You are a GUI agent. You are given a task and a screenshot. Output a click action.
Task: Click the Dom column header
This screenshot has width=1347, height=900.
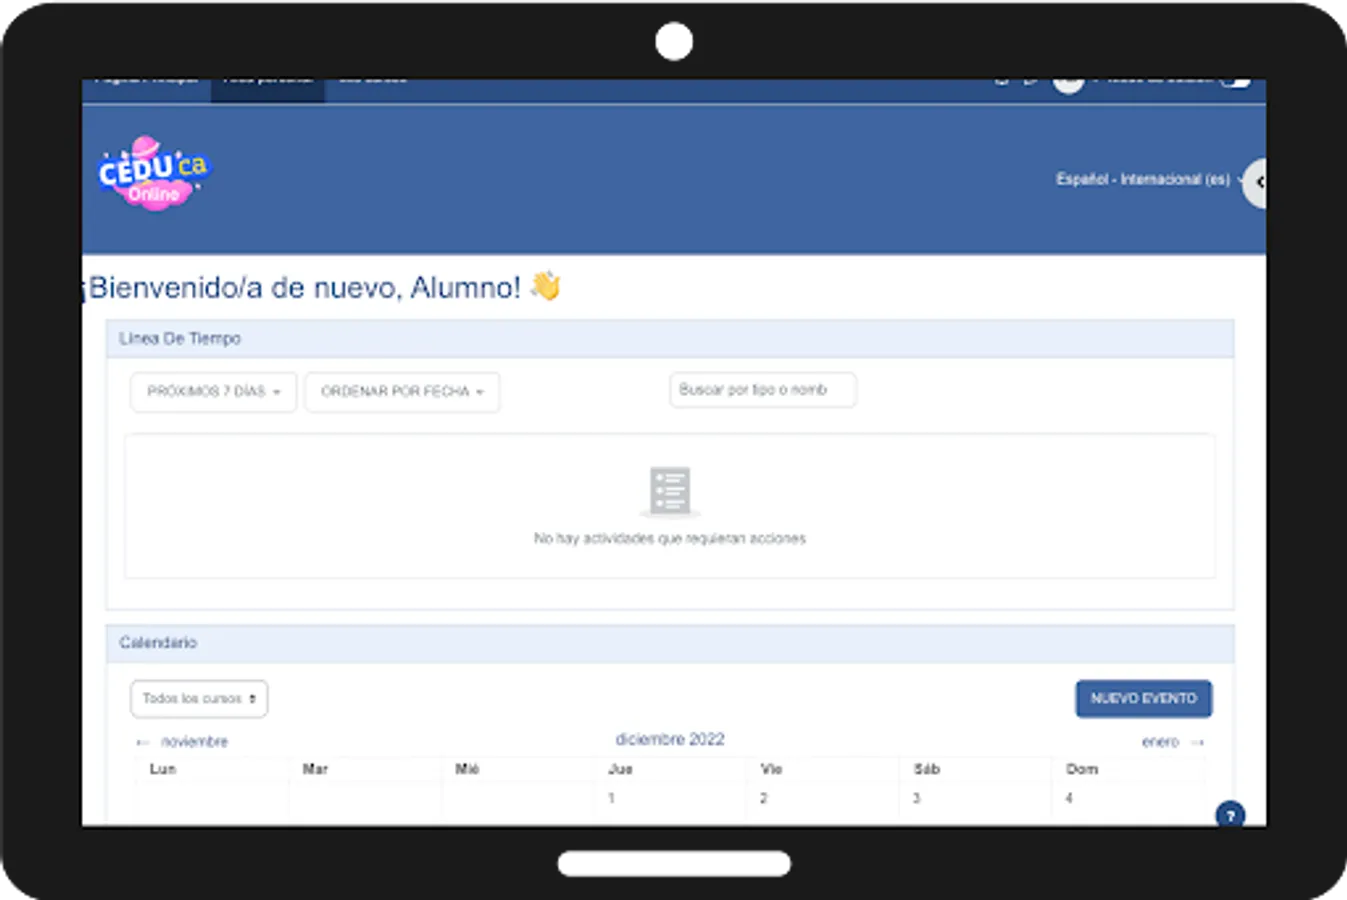tap(1082, 769)
